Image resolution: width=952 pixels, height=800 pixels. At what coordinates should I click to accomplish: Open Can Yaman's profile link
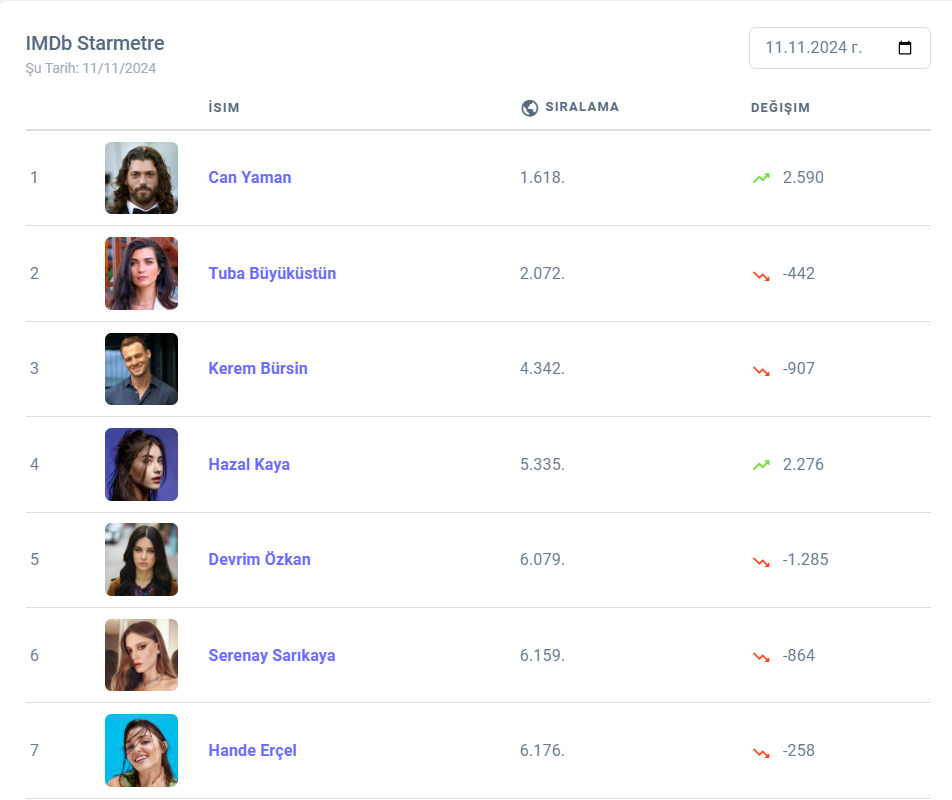point(250,178)
